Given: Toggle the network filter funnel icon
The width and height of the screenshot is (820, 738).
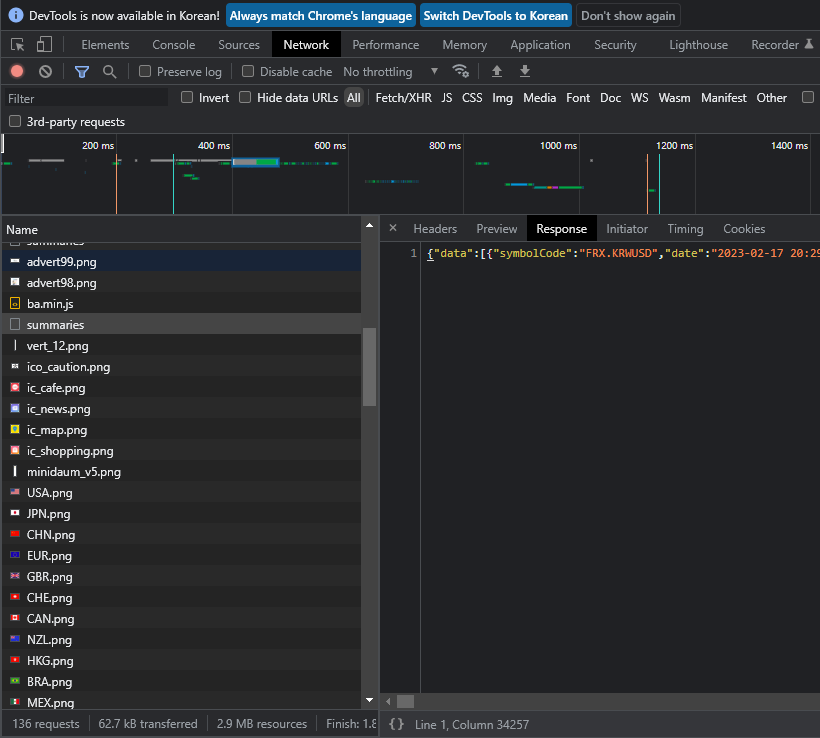Looking at the screenshot, I should pyautogui.click(x=82, y=72).
